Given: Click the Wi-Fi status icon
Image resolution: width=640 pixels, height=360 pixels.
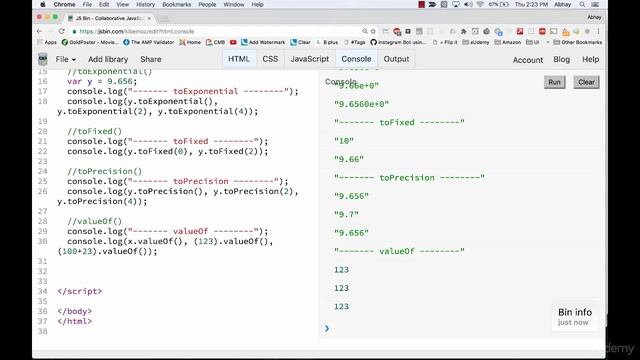Looking at the screenshot, I should pyautogui.click(x=480, y=4).
